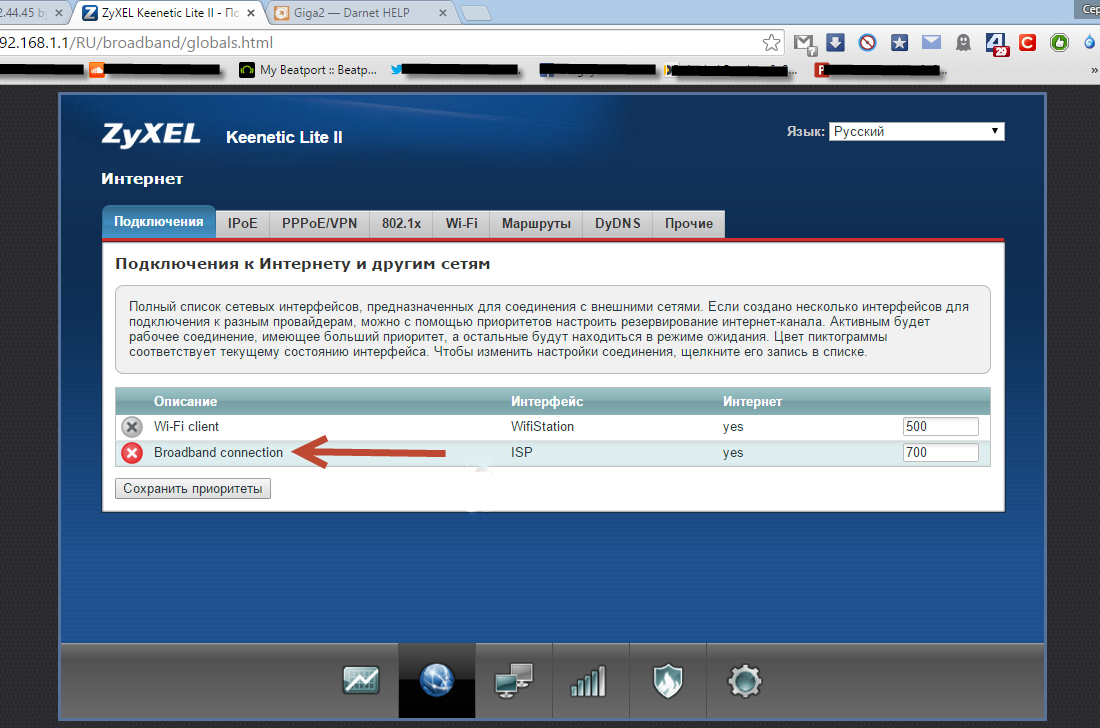
Task: Open the security shield icon
Action: 667,680
